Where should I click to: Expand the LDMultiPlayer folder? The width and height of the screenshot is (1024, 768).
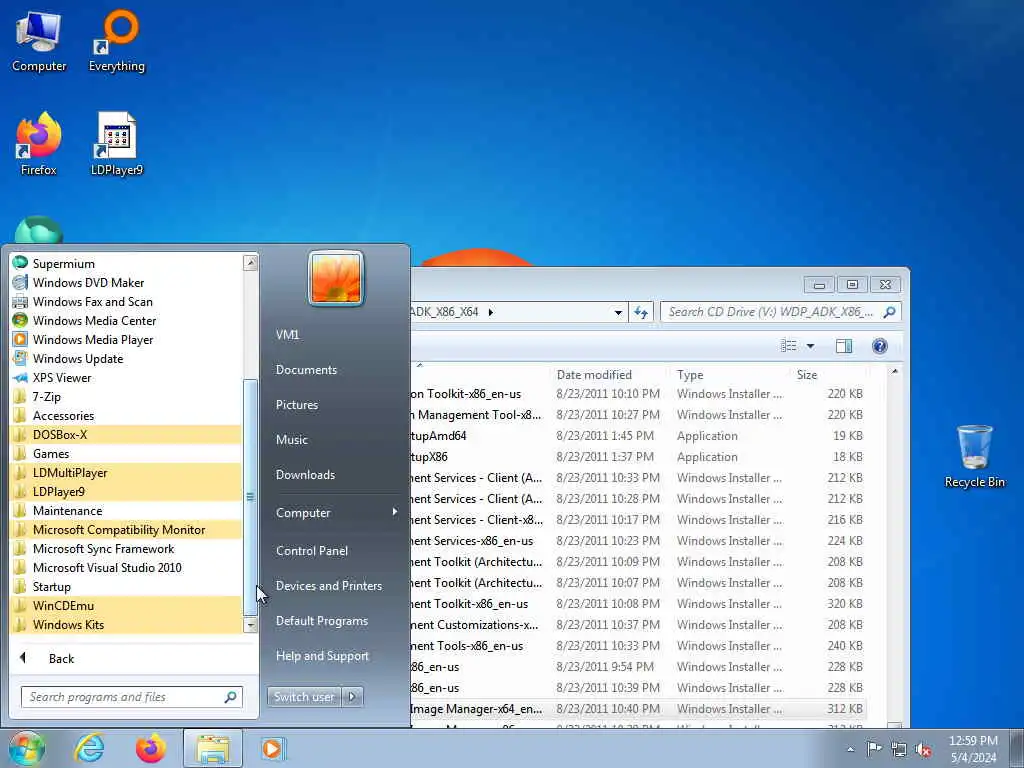(126, 472)
